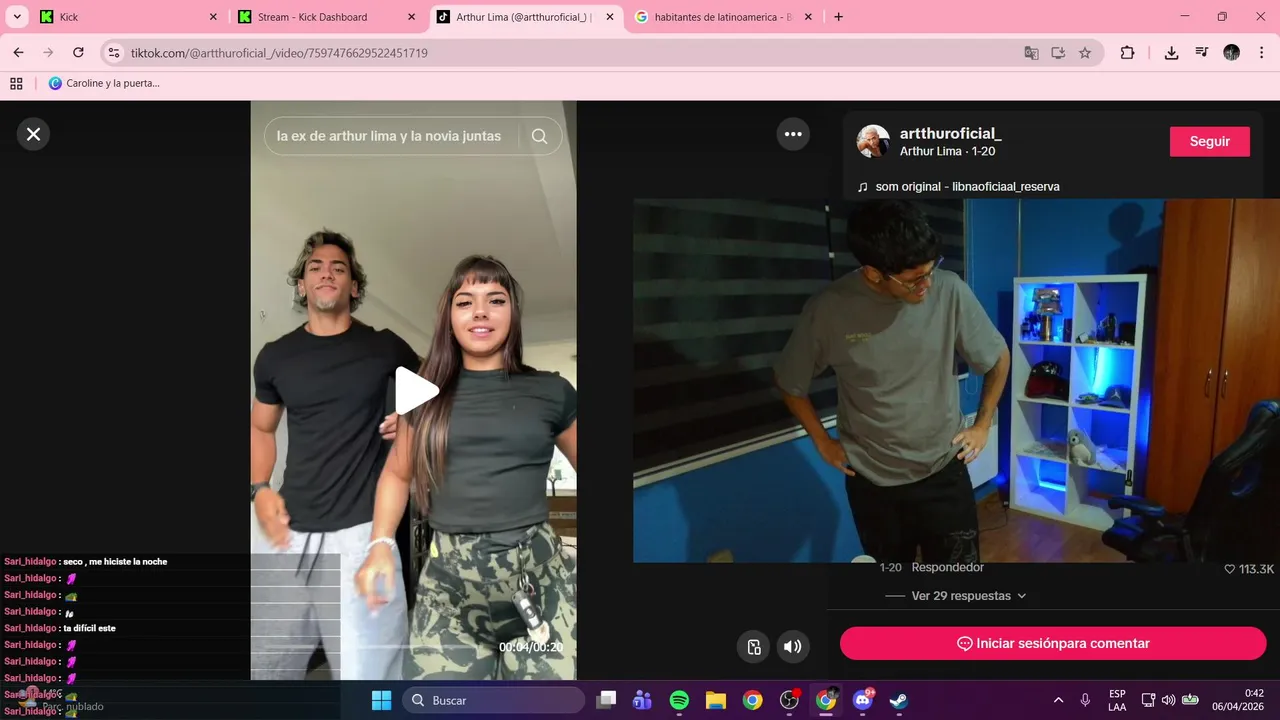
Task: Click the install app icon in address bar
Action: tap(1058, 53)
